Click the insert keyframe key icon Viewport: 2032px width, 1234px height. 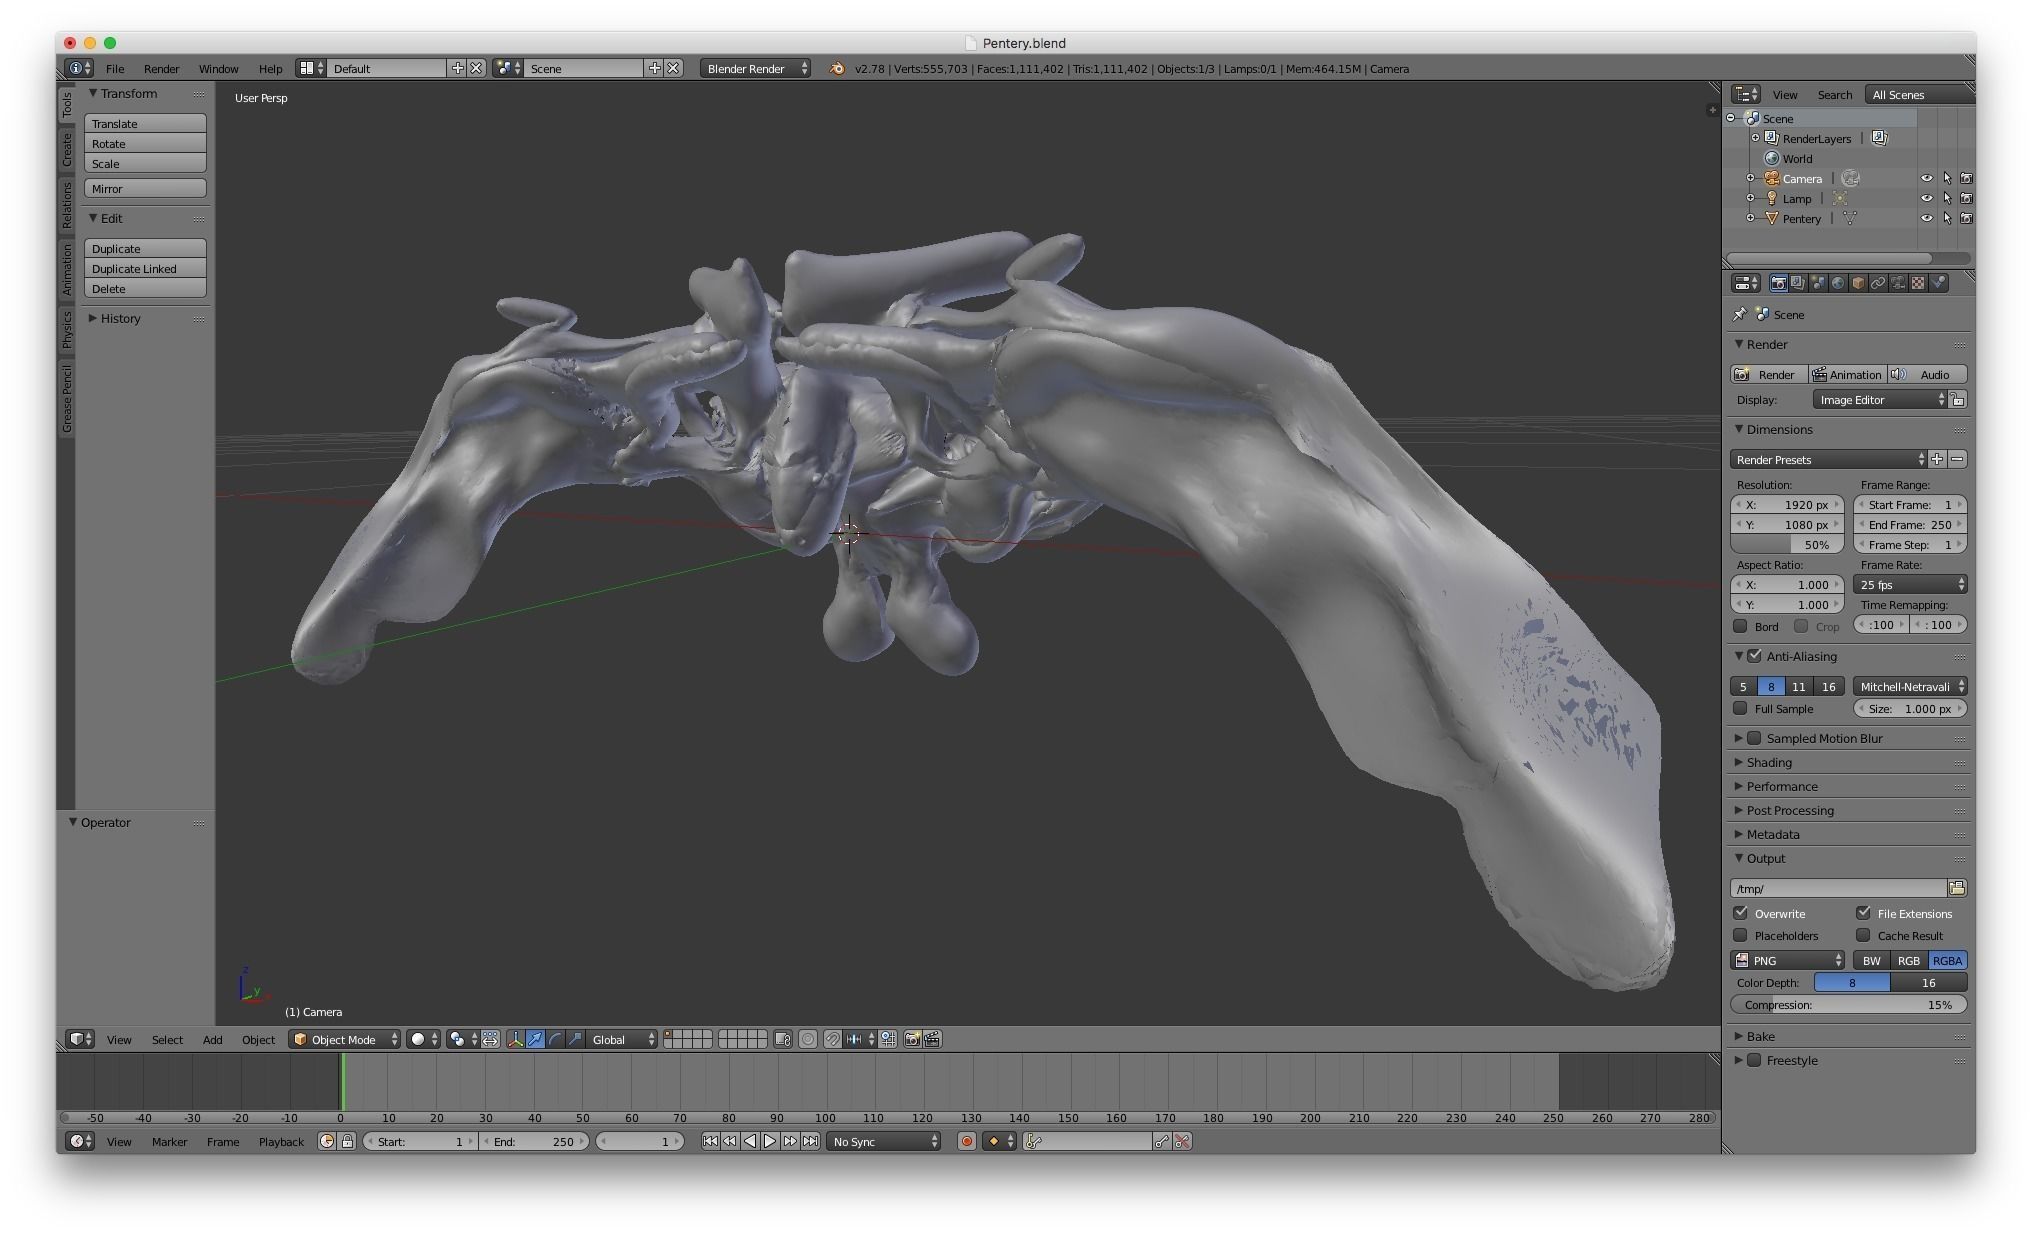click(x=1162, y=1141)
